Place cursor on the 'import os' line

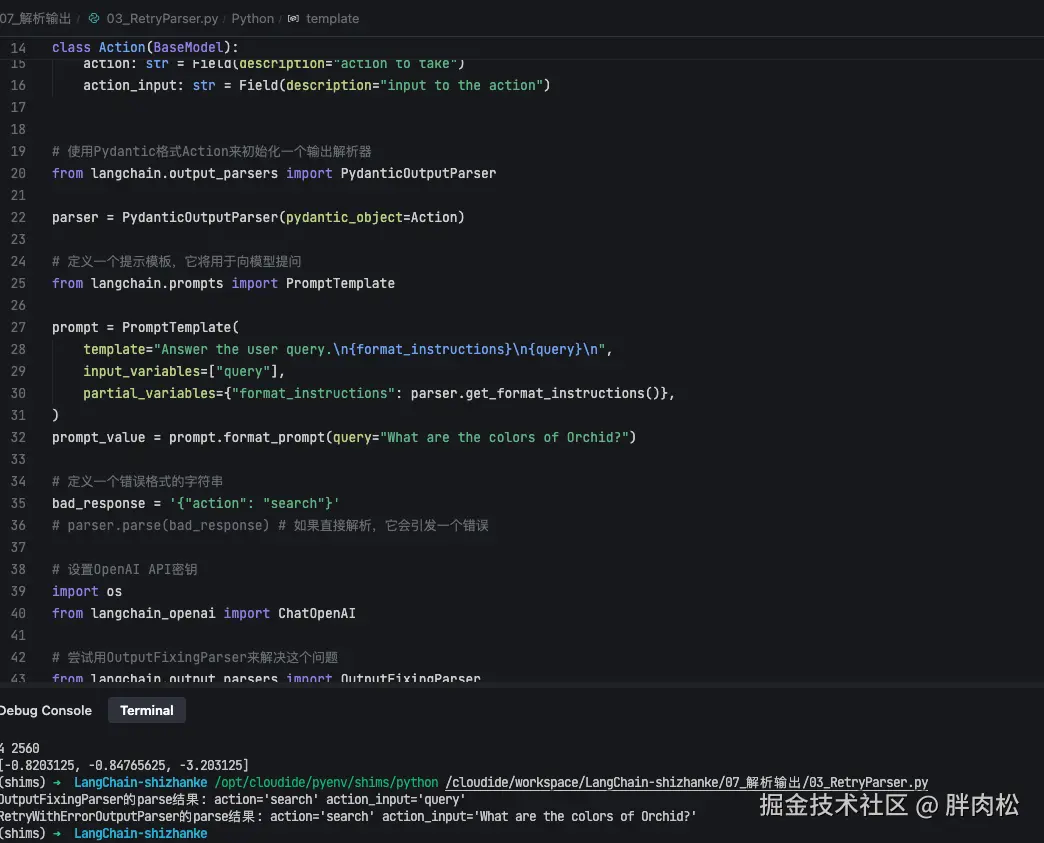click(x=87, y=591)
